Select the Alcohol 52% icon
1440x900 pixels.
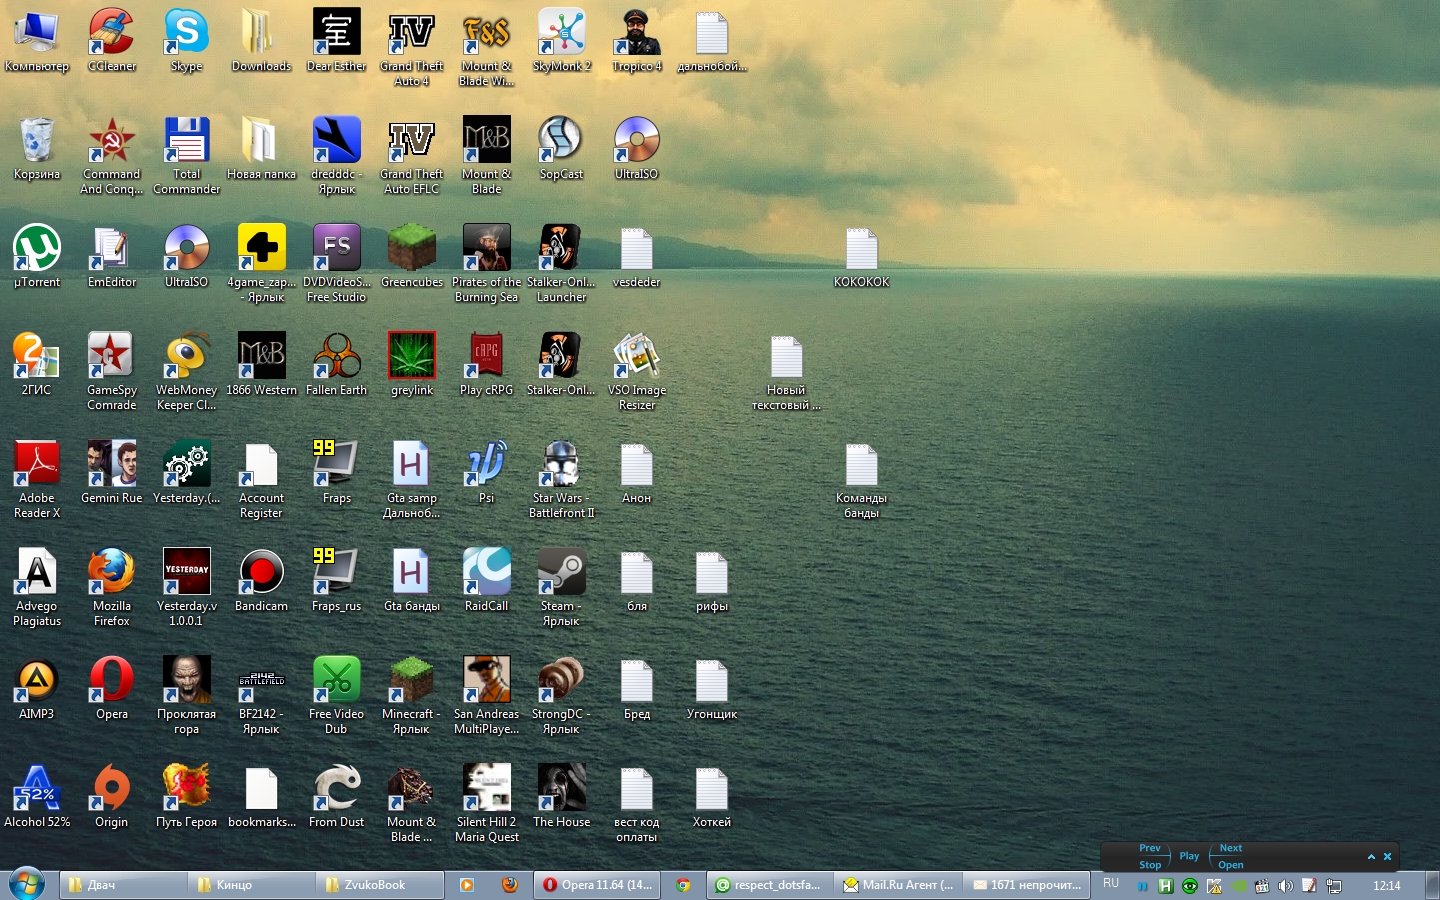pos(37,788)
